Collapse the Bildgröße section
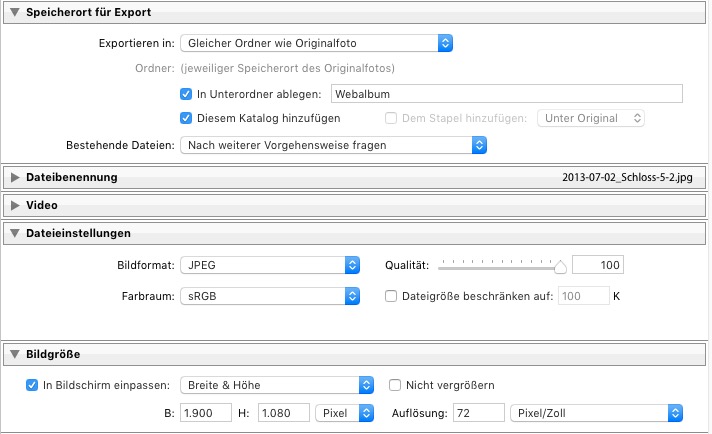This screenshot has width=712, height=434. (14, 353)
